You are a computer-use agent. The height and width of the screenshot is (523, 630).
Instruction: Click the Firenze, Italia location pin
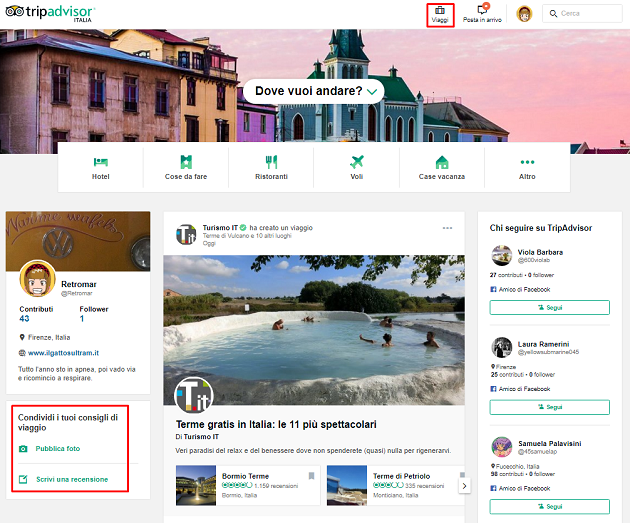22,337
